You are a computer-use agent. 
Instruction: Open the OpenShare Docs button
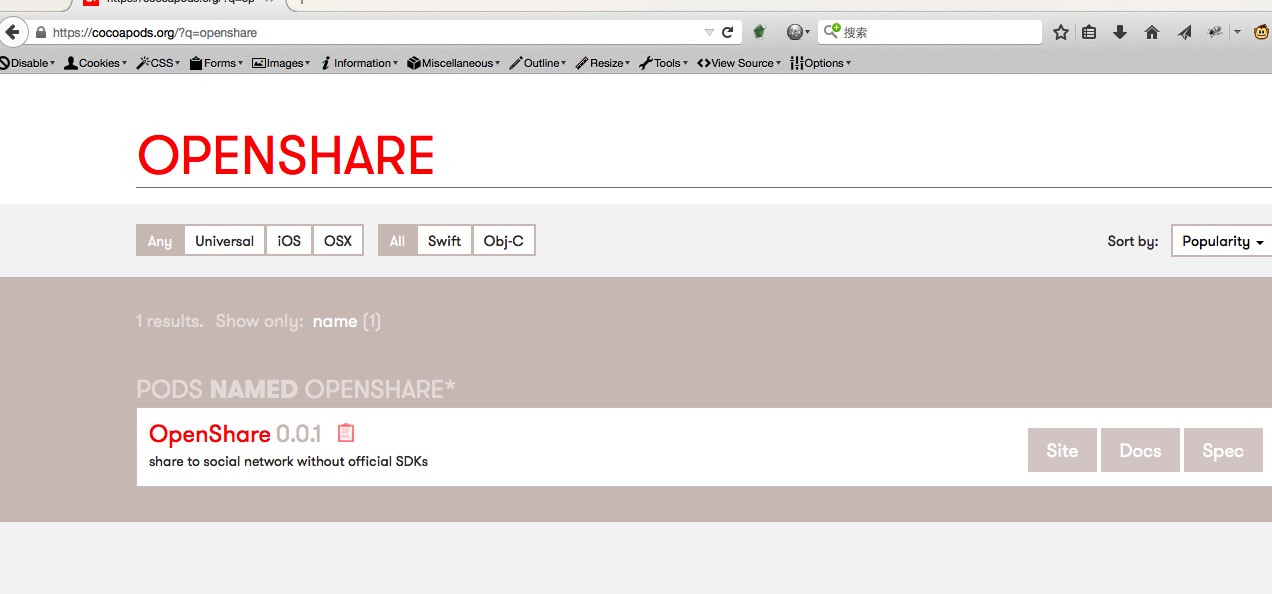point(1140,450)
